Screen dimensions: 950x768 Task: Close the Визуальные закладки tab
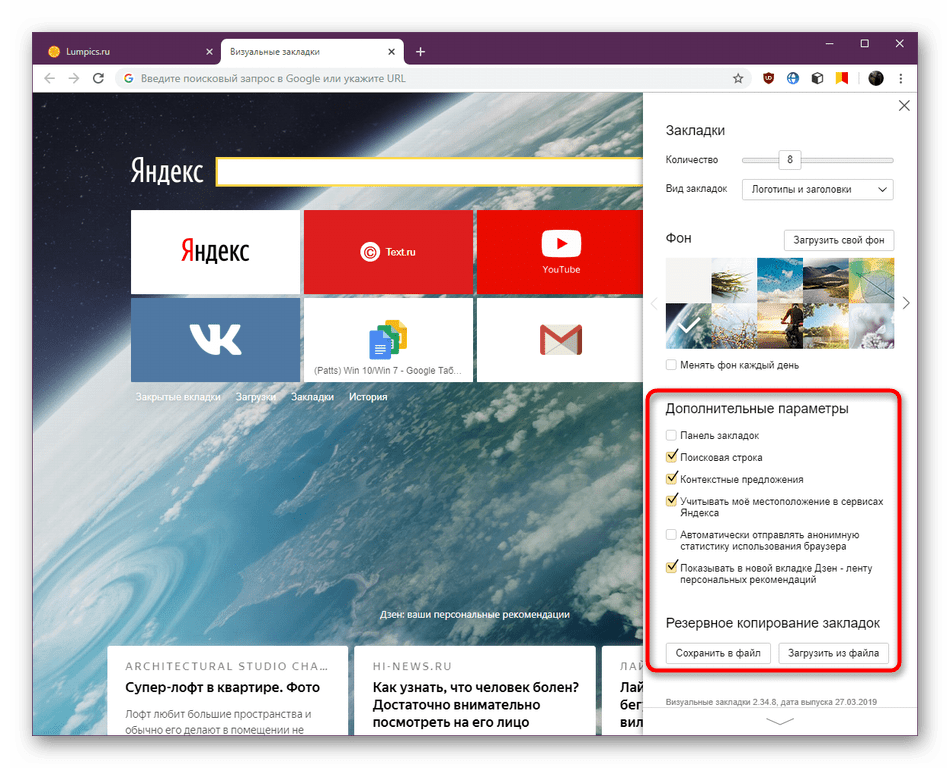(391, 52)
